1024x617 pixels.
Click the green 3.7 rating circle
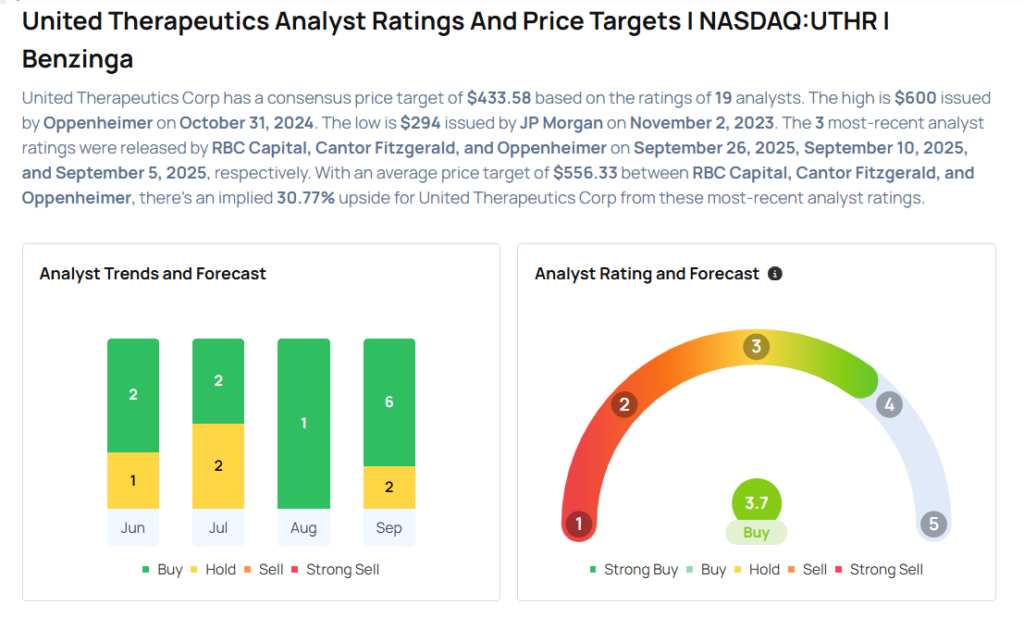click(x=756, y=503)
